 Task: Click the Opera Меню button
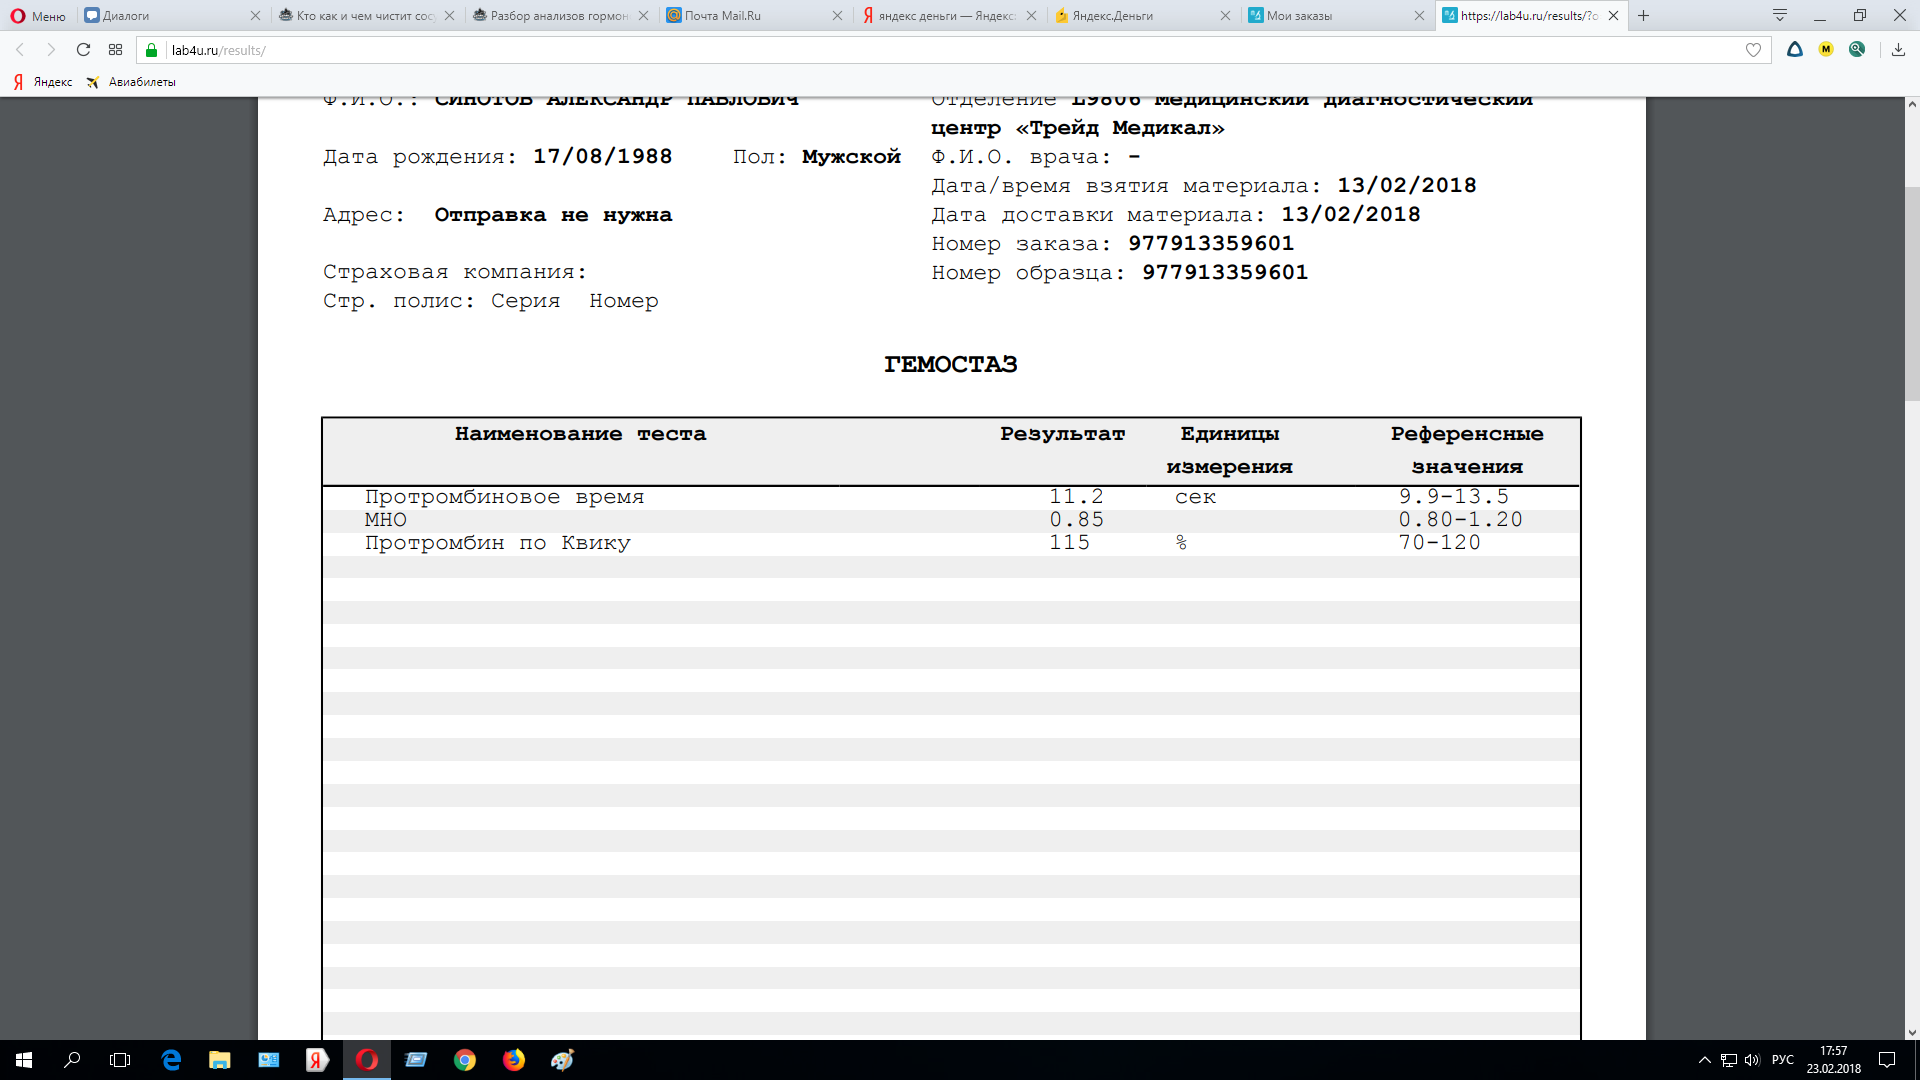pyautogui.click(x=38, y=16)
